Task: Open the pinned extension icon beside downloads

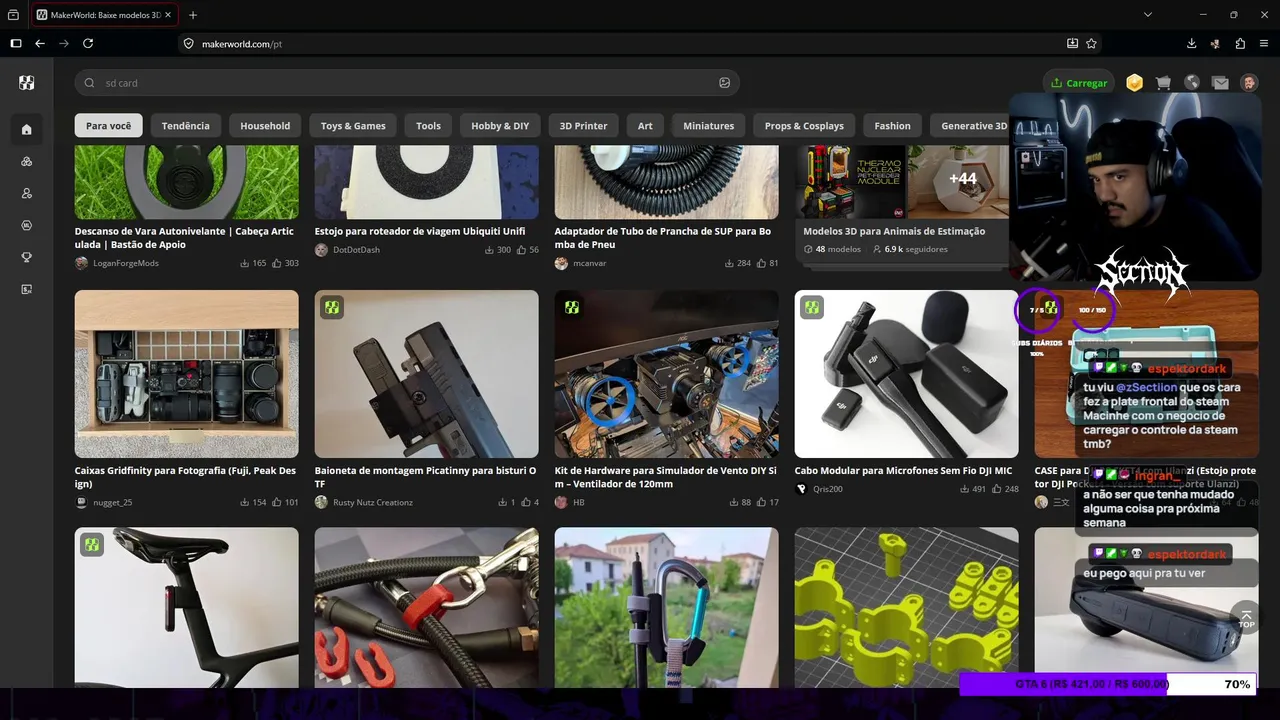Action: pos(1216,44)
